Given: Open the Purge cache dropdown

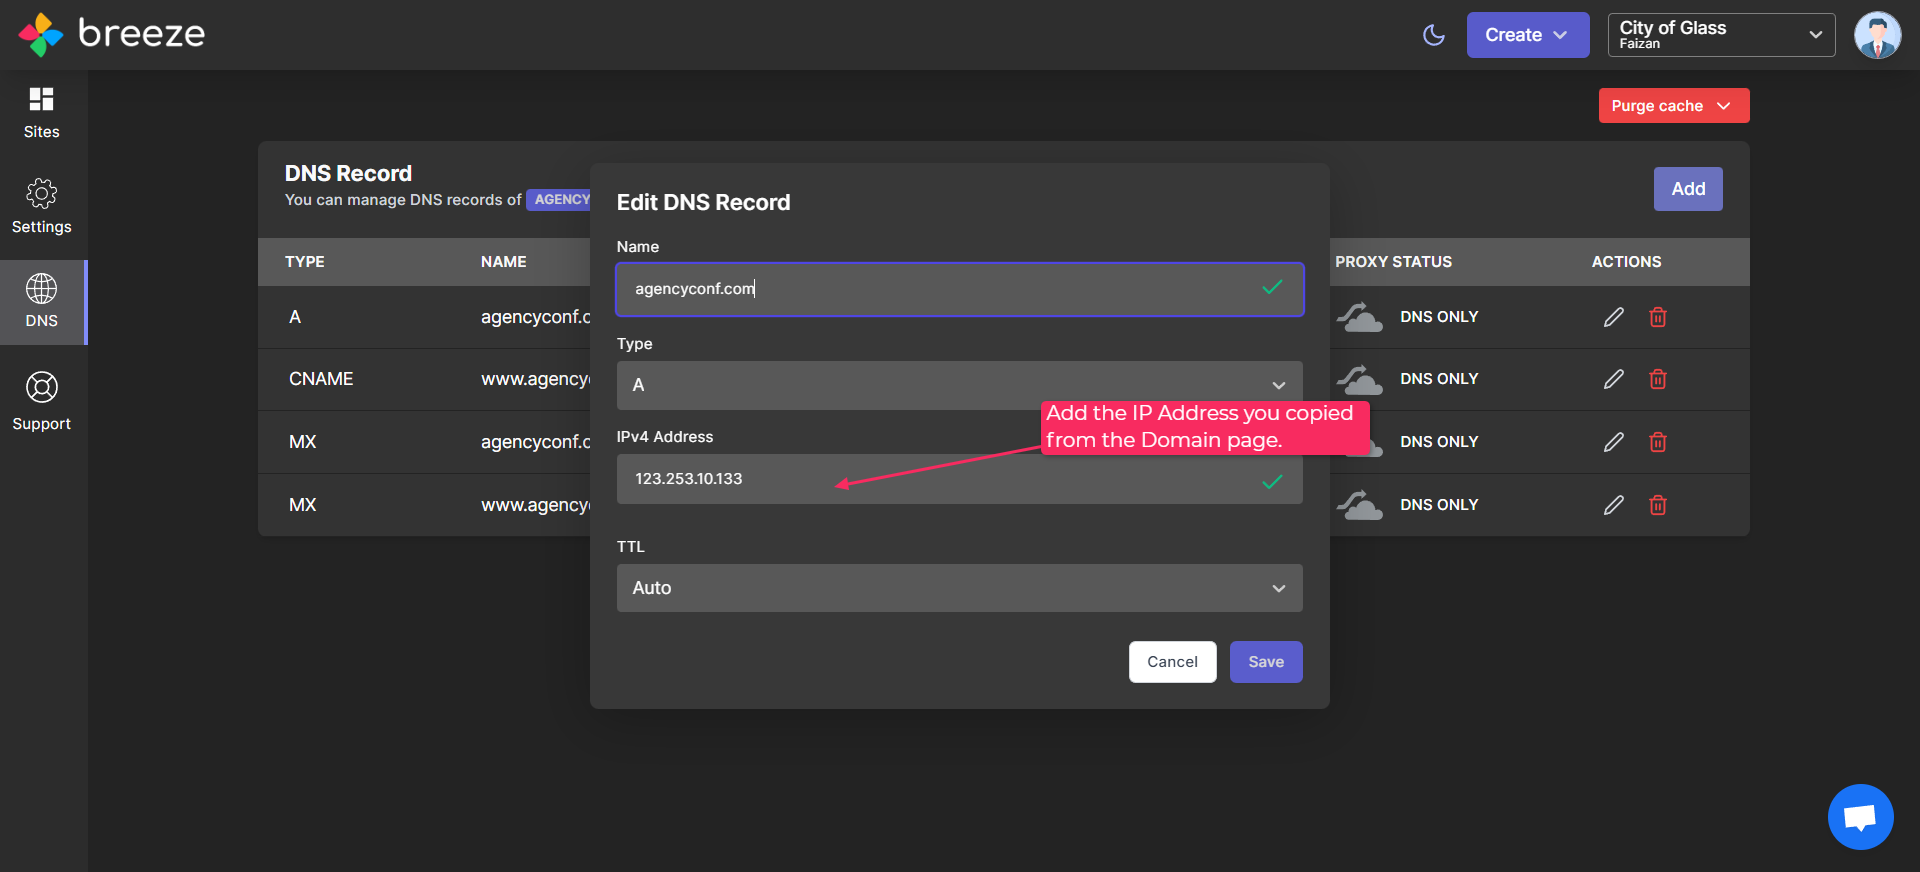Looking at the screenshot, I should tap(1673, 106).
